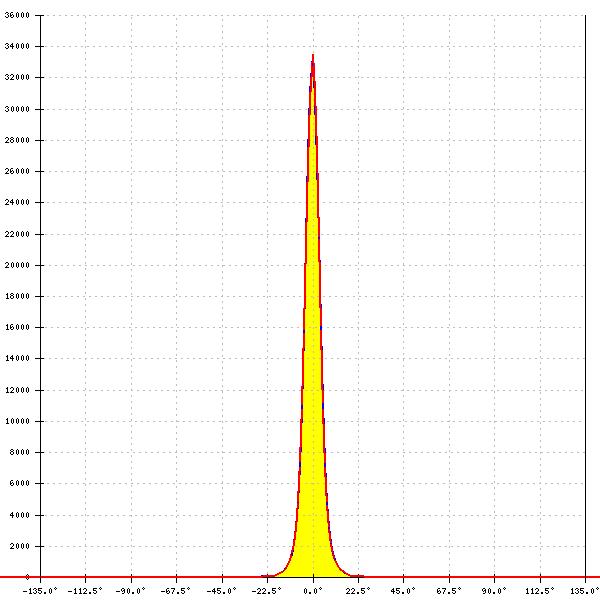Click the -67.5° x-axis label
The width and height of the screenshot is (600, 600).
176,591
